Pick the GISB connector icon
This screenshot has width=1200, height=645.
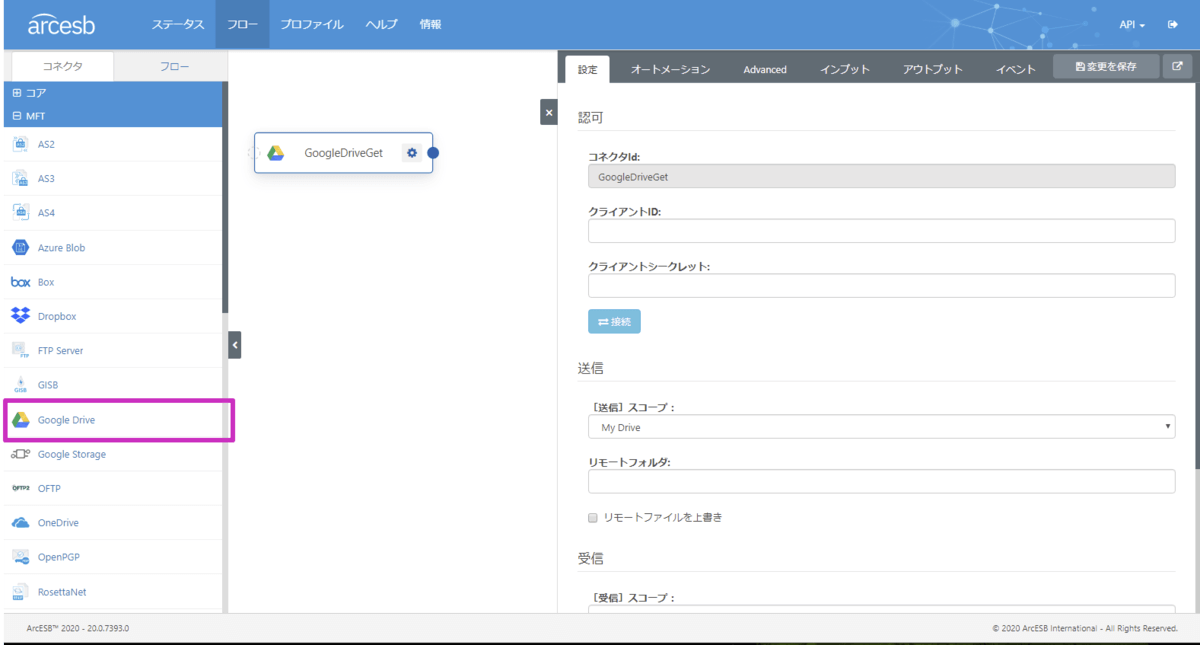click(x=20, y=385)
